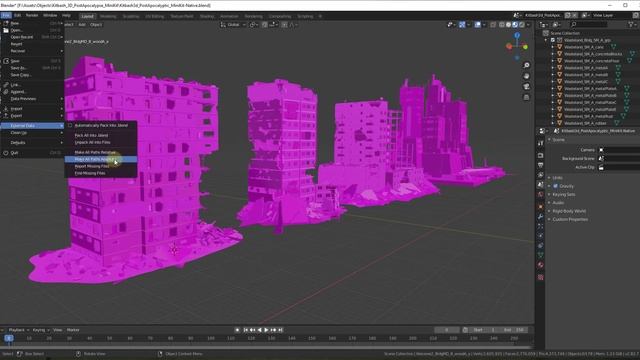
Task: Open the Render properties tab icon
Action: click(540, 156)
